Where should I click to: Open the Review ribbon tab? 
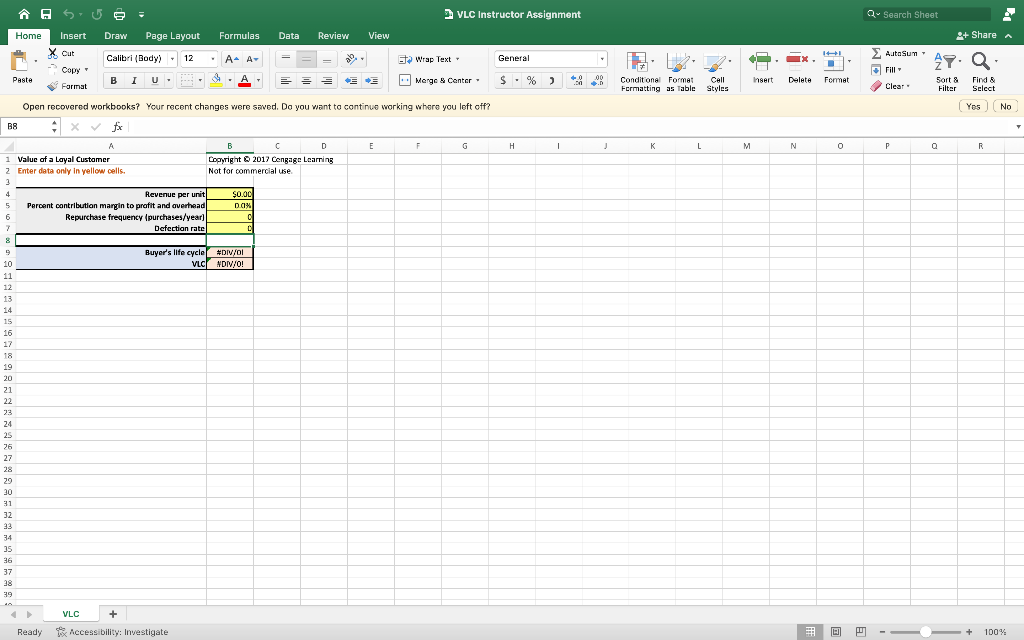click(333, 35)
